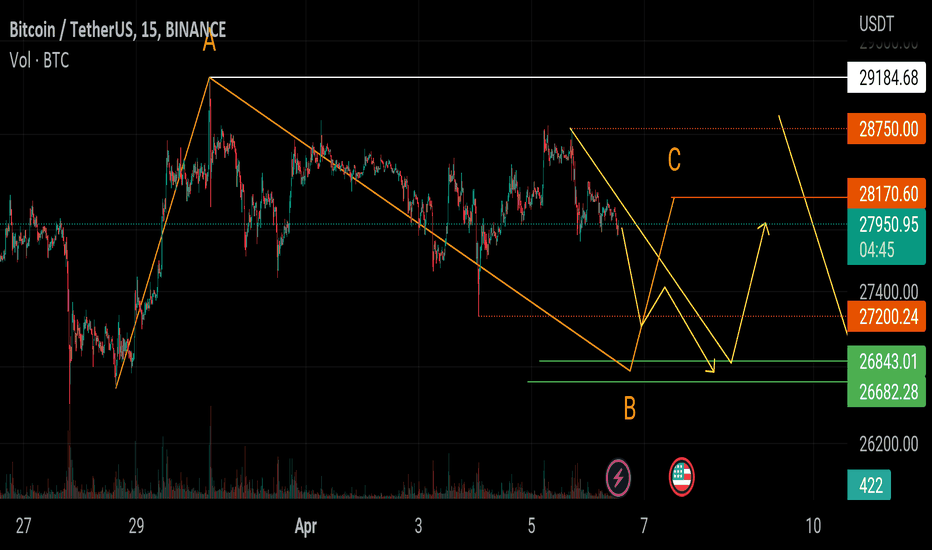
Task: Click the 27400.00 price scale tick
Action: click(889, 291)
